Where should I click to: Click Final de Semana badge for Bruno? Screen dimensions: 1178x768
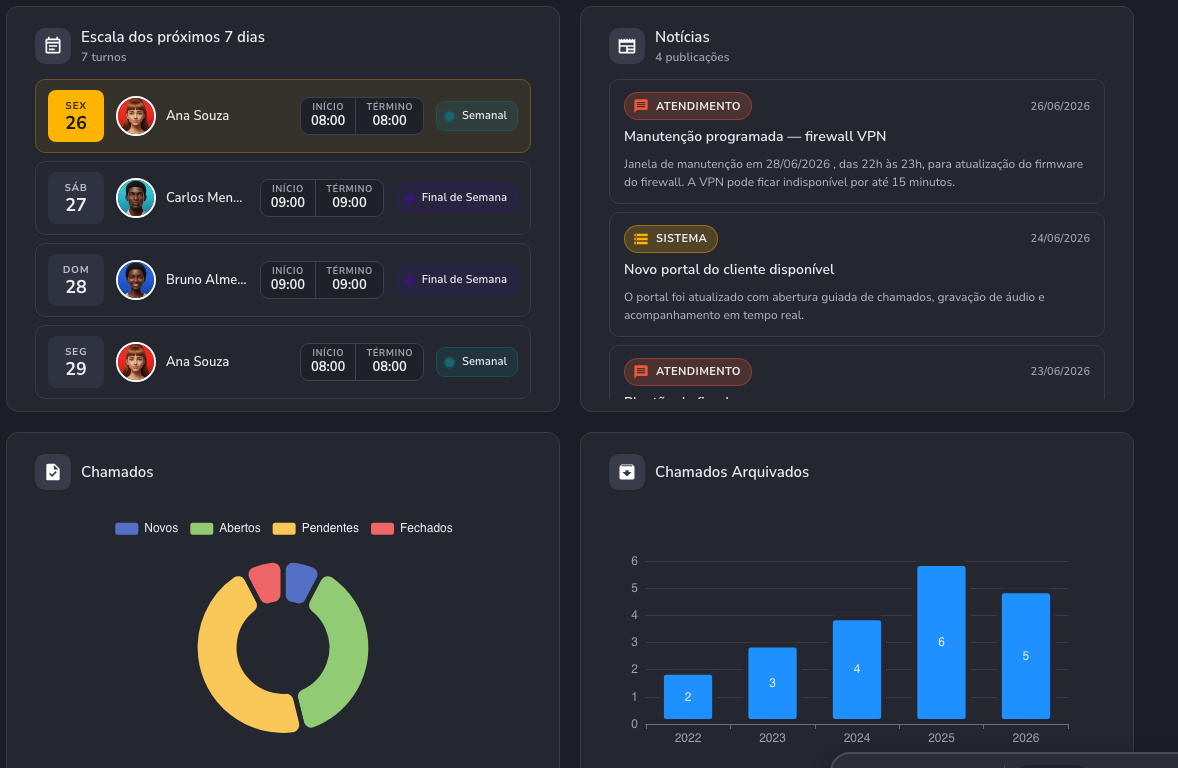click(457, 280)
